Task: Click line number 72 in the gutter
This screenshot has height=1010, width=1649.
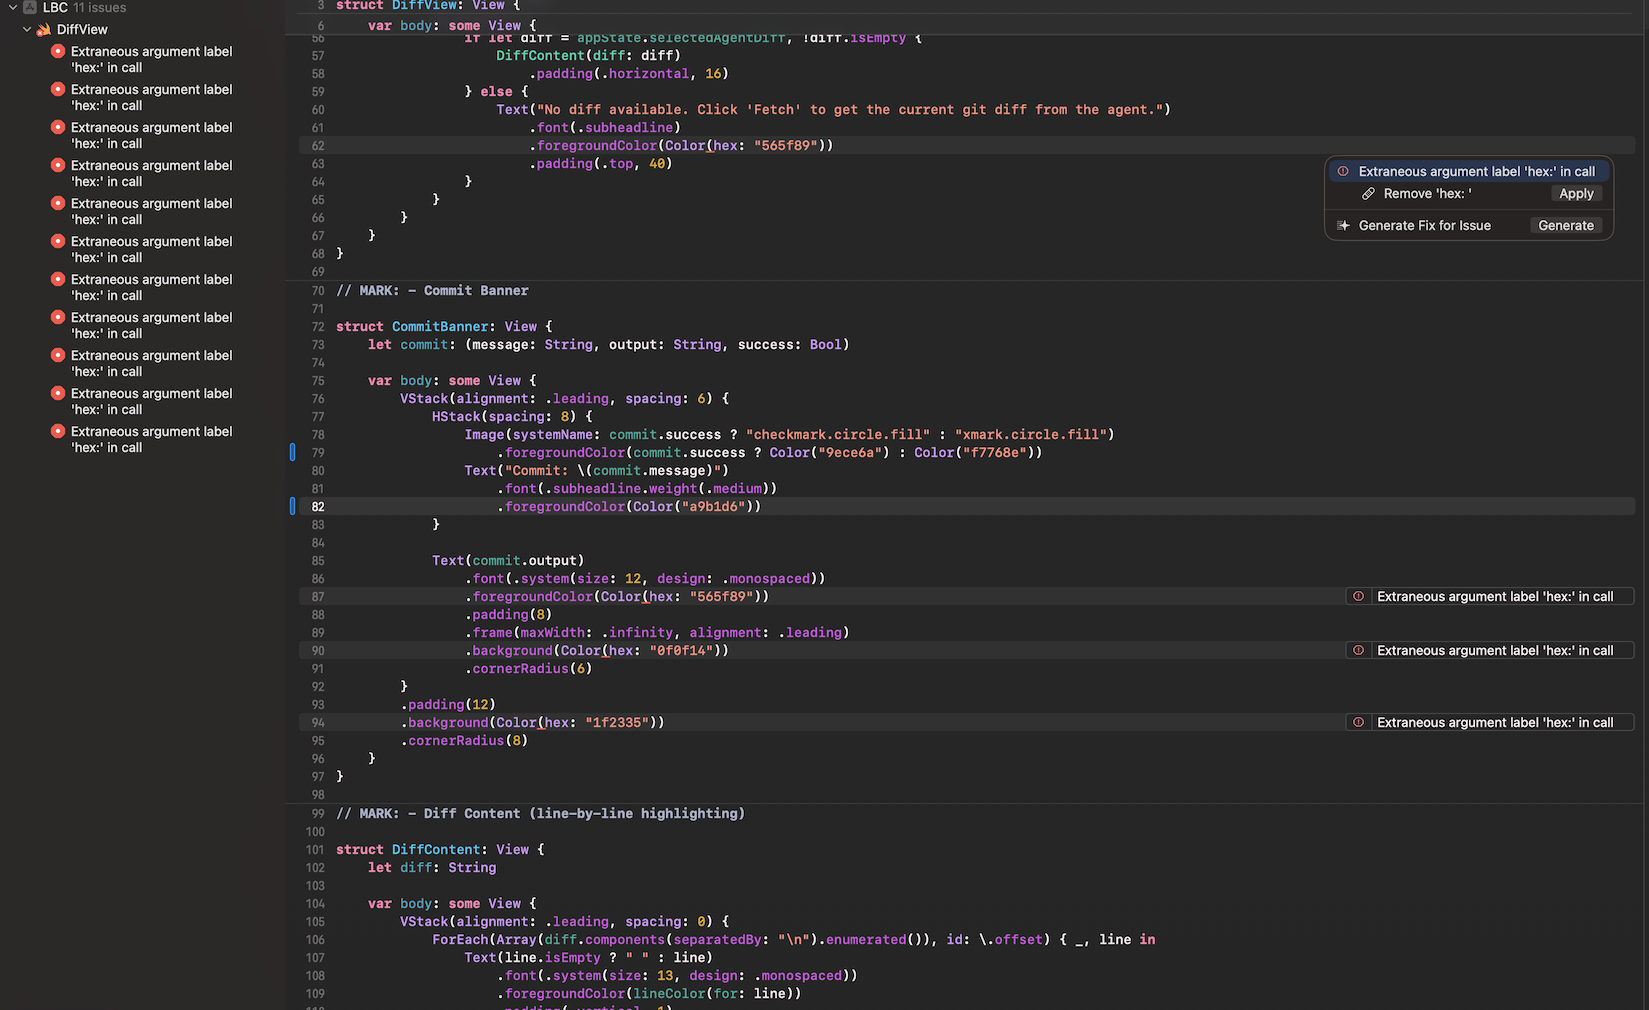Action: [318, 327]
